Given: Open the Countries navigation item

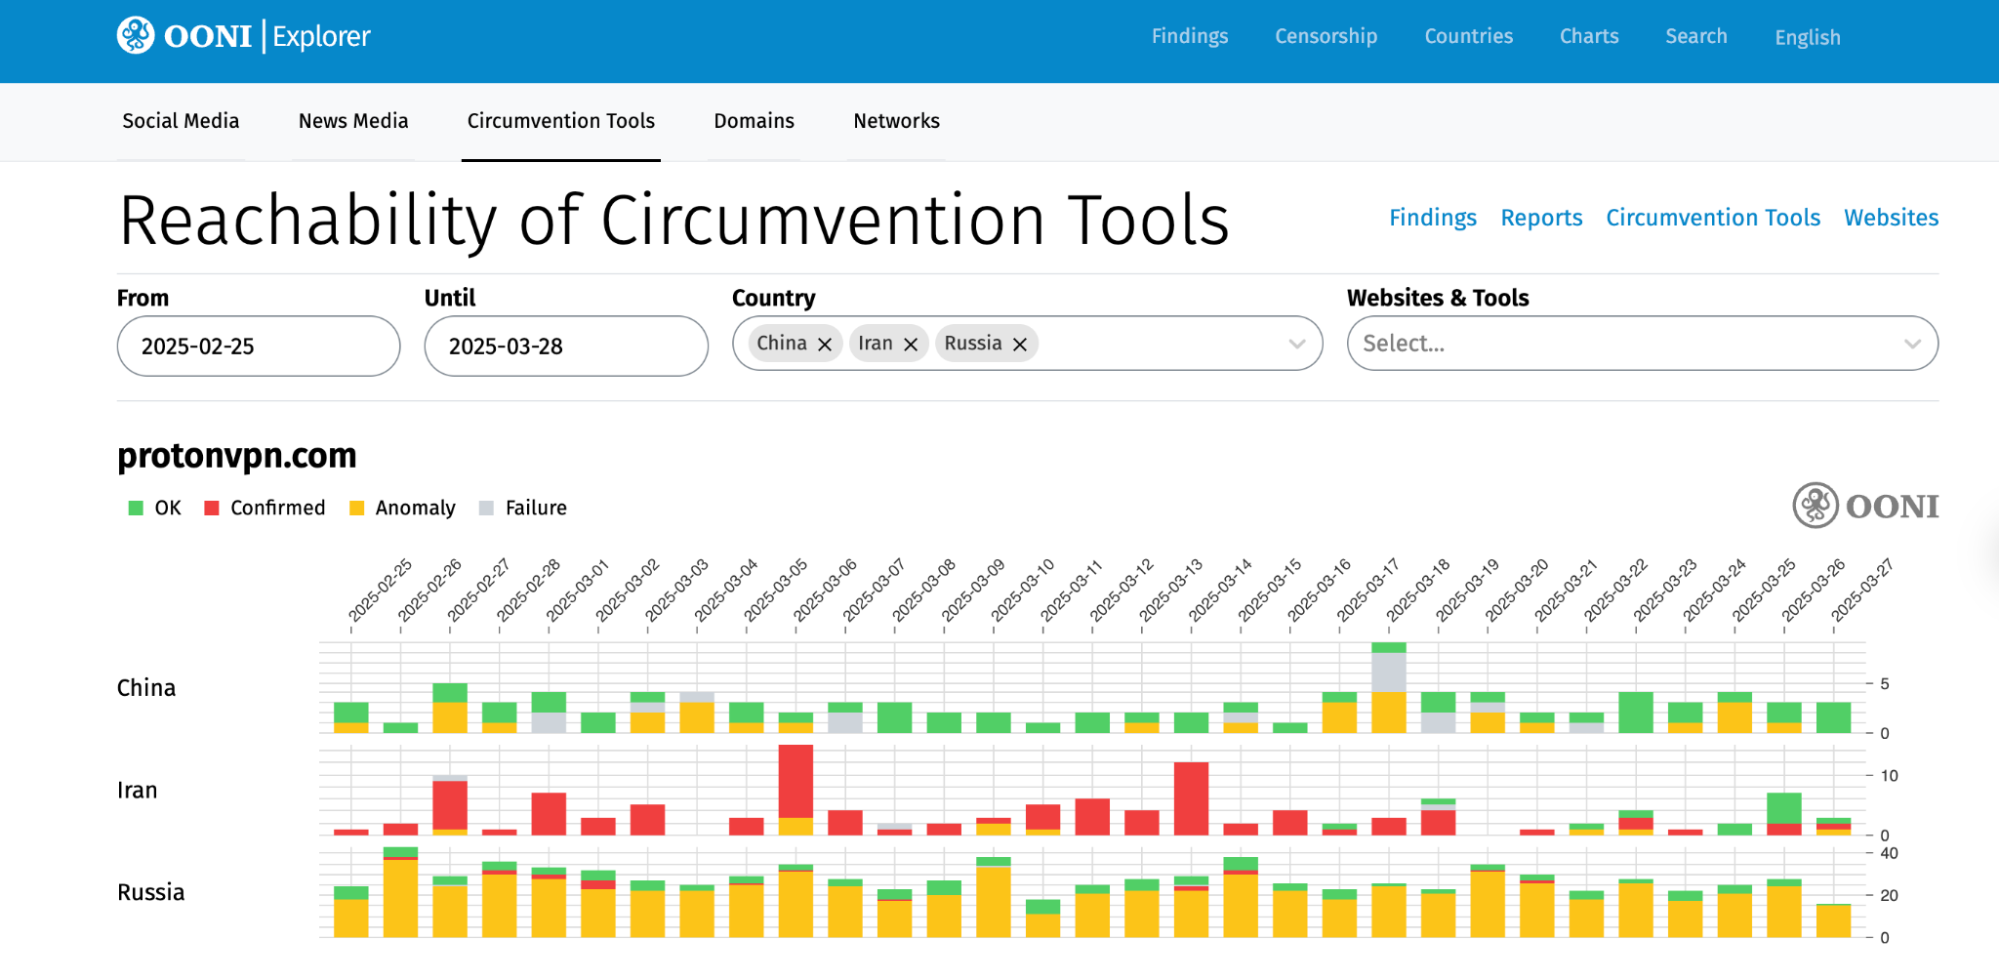Looking at the screenshot, I should click(x=1468, y=36).
